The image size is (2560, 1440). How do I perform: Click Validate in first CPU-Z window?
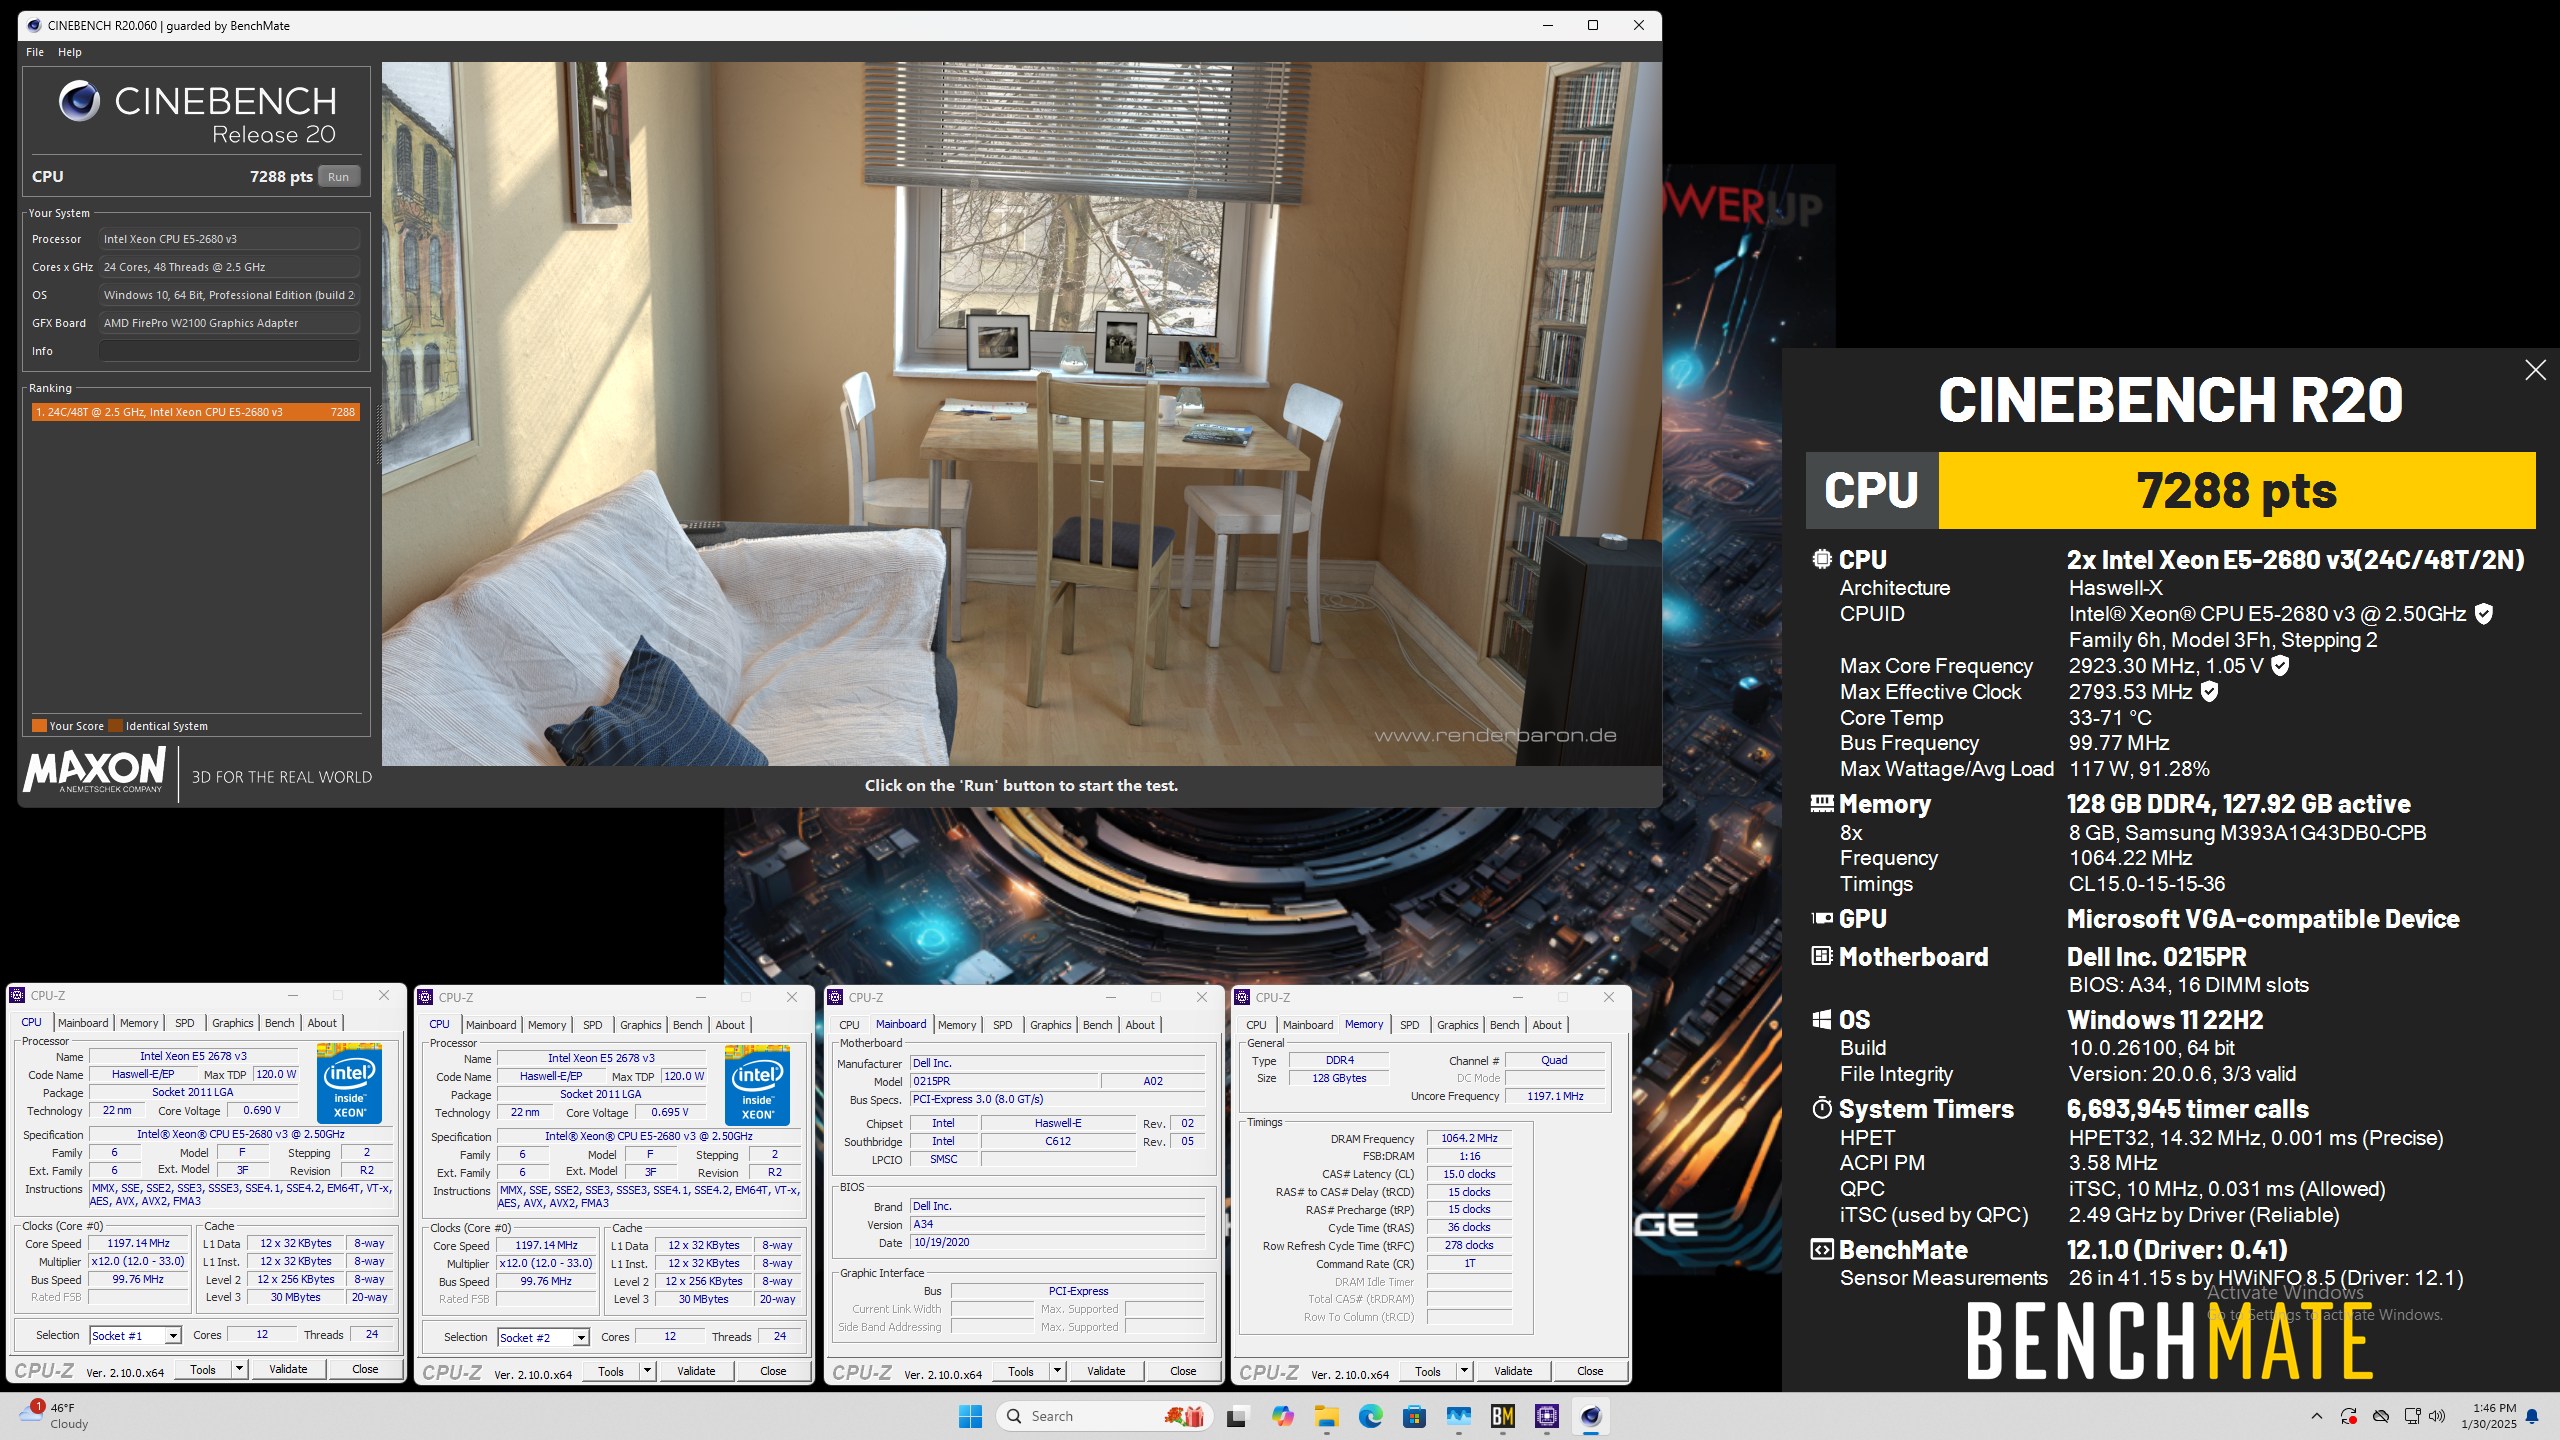click(x=288, y=1369)
